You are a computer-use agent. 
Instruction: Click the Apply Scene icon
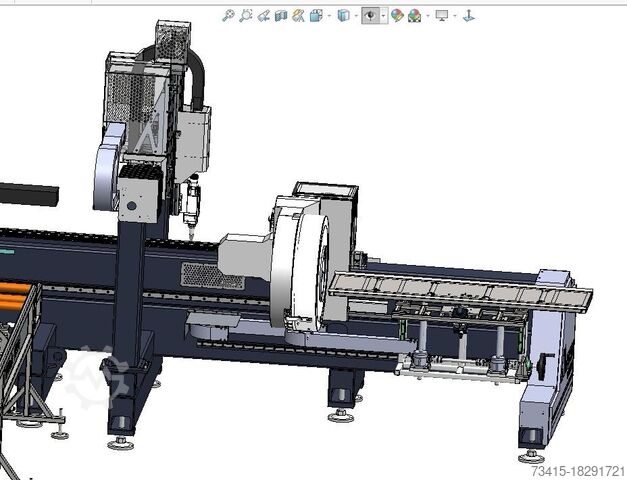pyautogui.click(x=414, y=15)
